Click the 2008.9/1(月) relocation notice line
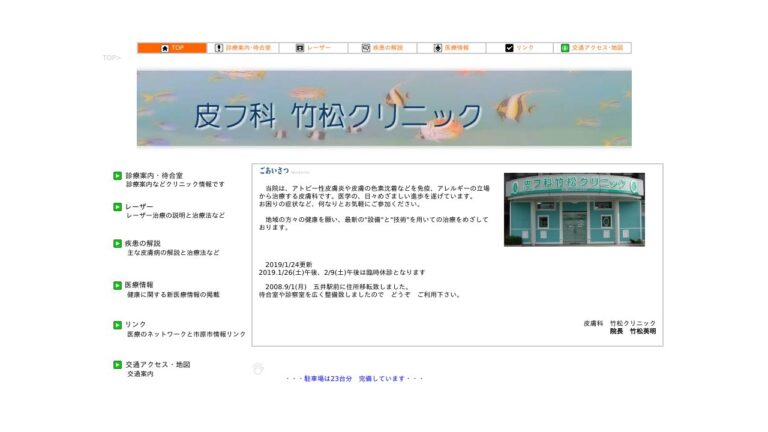This screenshot has width=768, height=432. coord(336,287)
